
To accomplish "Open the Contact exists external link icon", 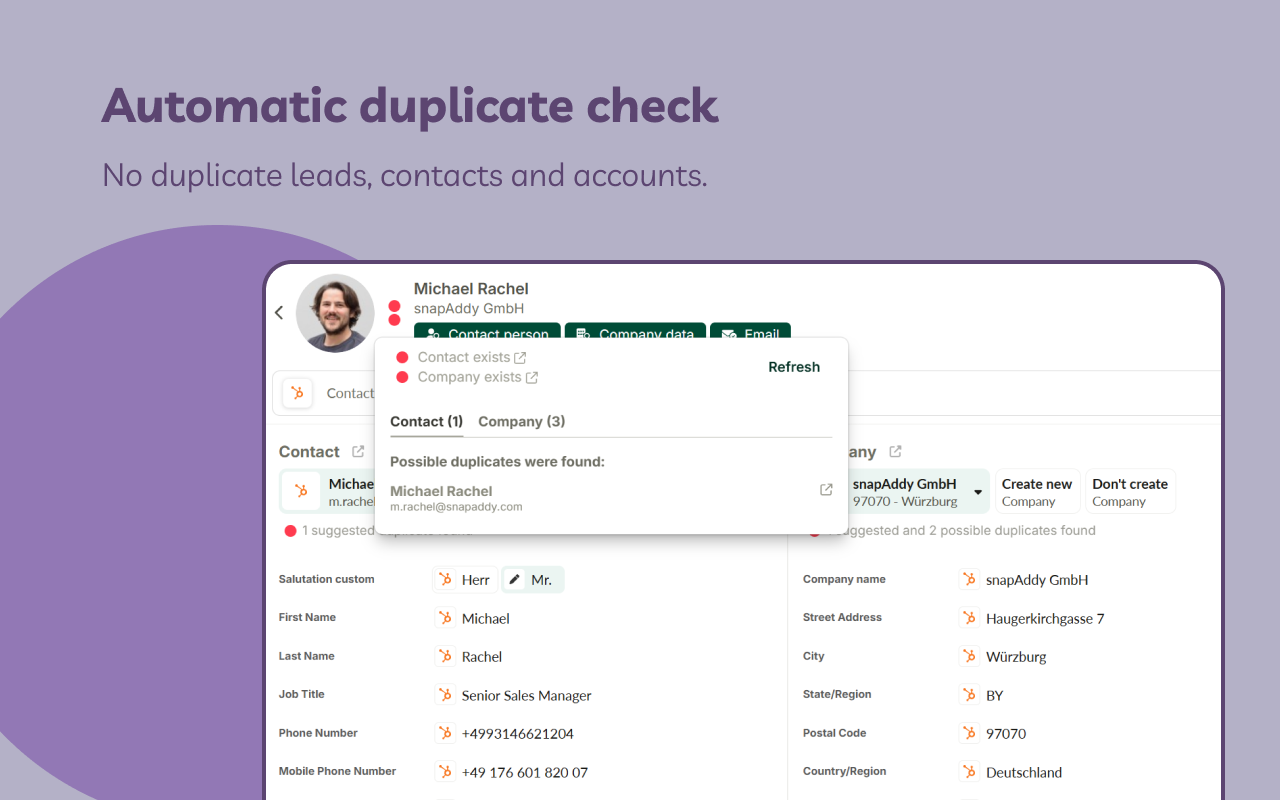I will 520,357.
